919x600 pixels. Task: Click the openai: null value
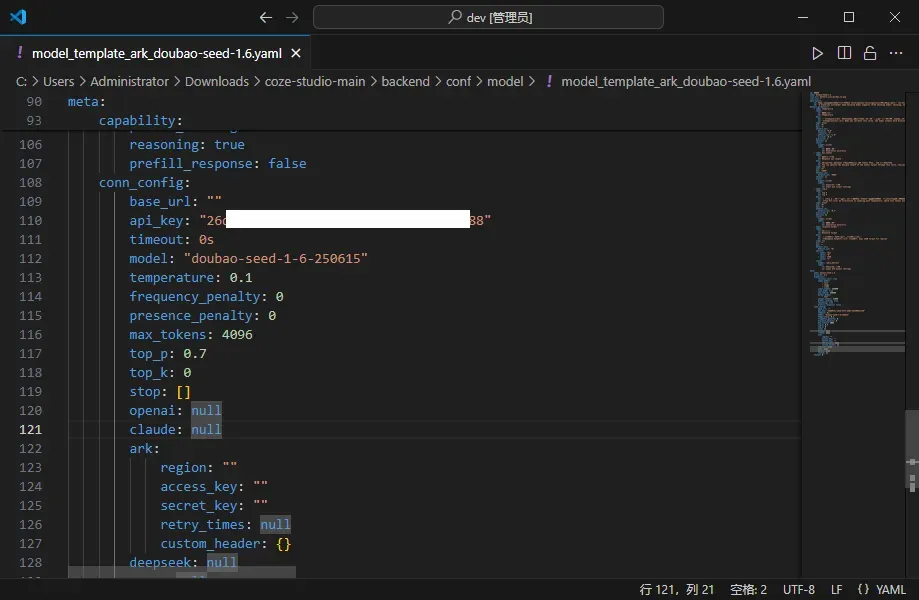coord(206,411)
